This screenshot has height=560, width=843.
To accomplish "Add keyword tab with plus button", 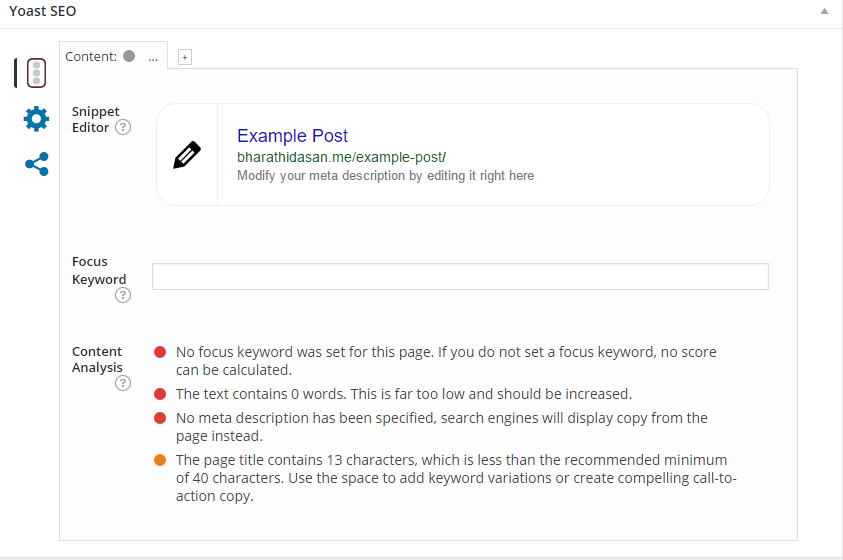I will (x=185, y=57).
